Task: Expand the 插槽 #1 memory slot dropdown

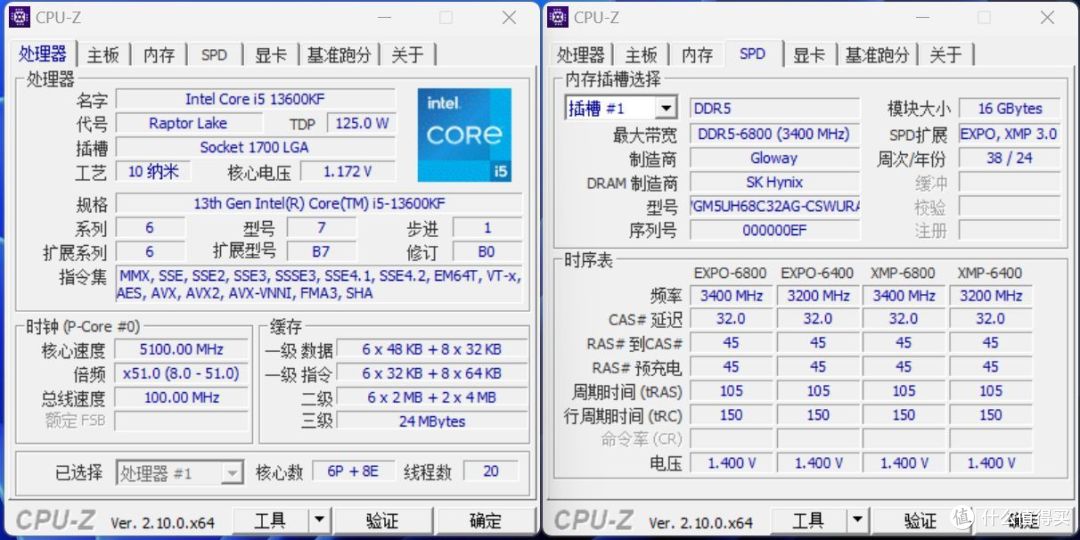Action: point(666,108)
